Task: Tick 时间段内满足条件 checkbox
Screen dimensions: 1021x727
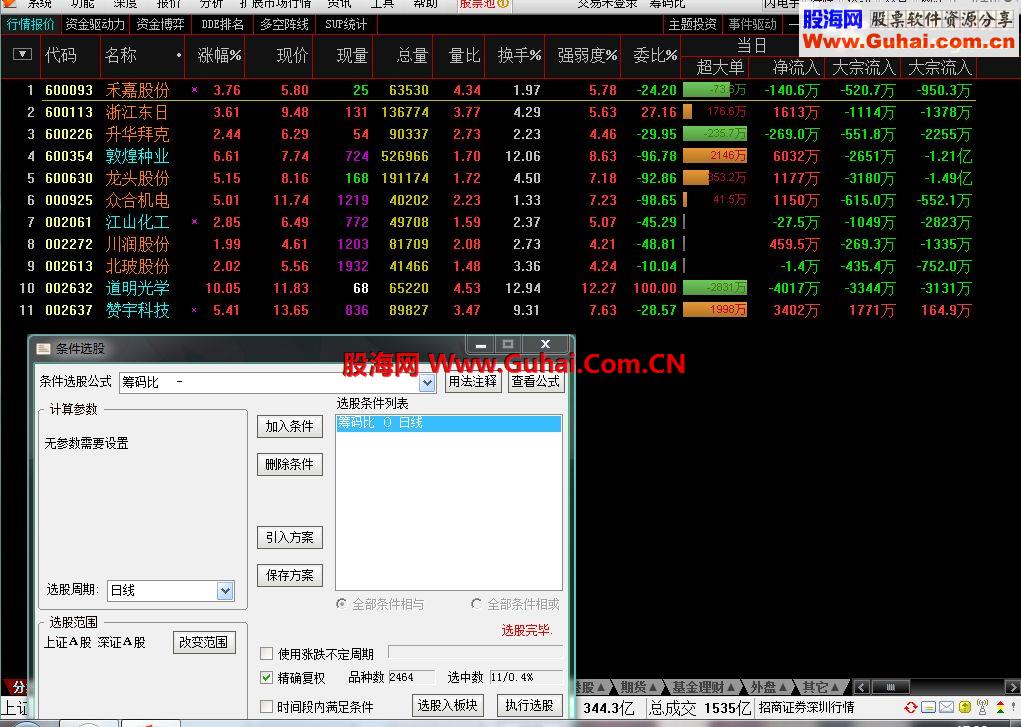Action: point(266,706)
